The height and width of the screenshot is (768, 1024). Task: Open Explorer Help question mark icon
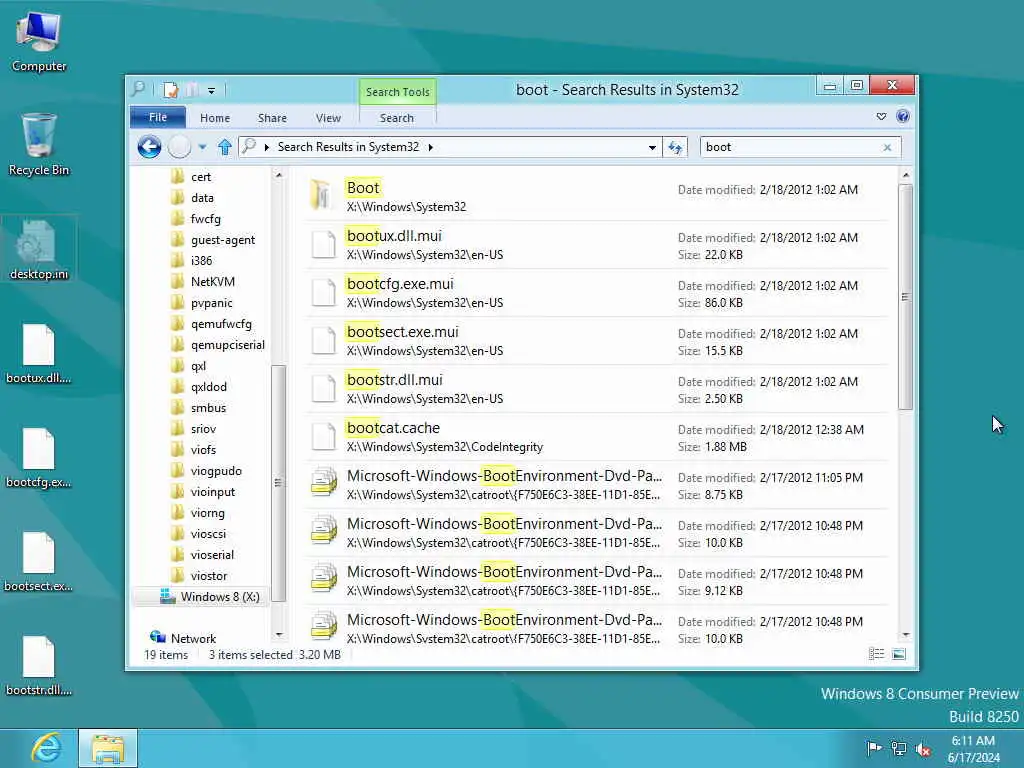coord(903,116)
